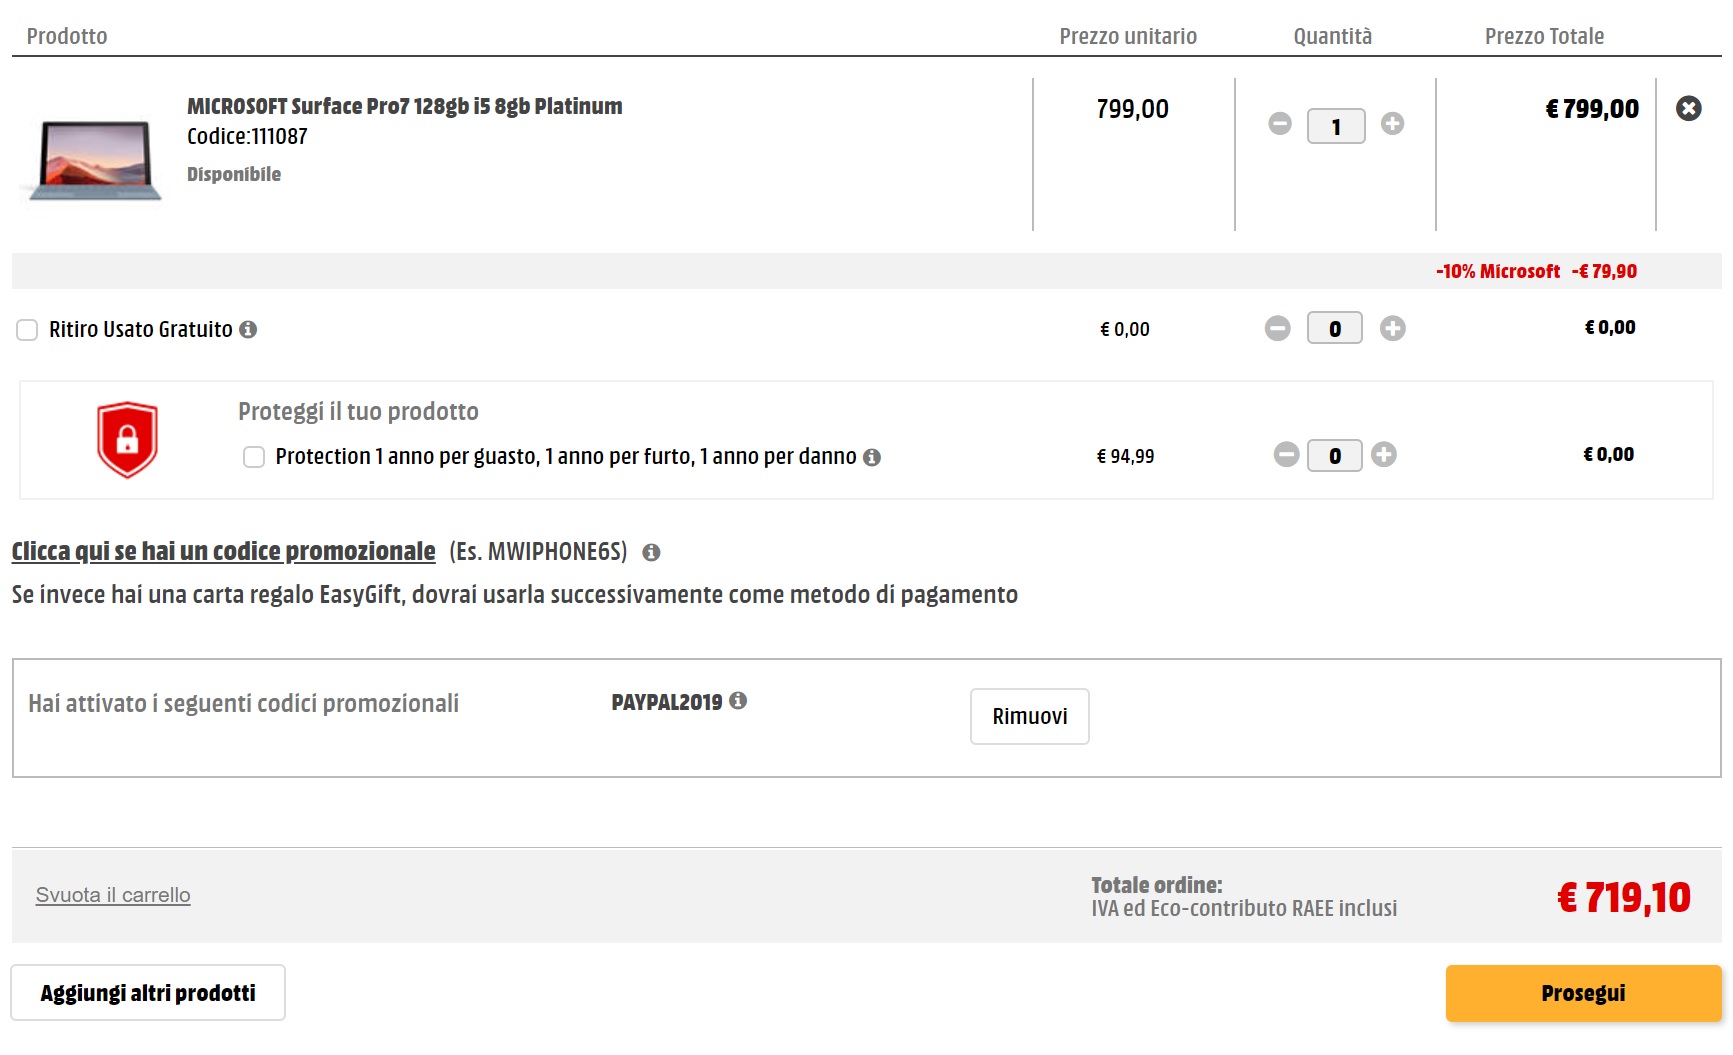Click Rimuovi to remove promo code
1733x1055 pixels.
(1030, 716)
